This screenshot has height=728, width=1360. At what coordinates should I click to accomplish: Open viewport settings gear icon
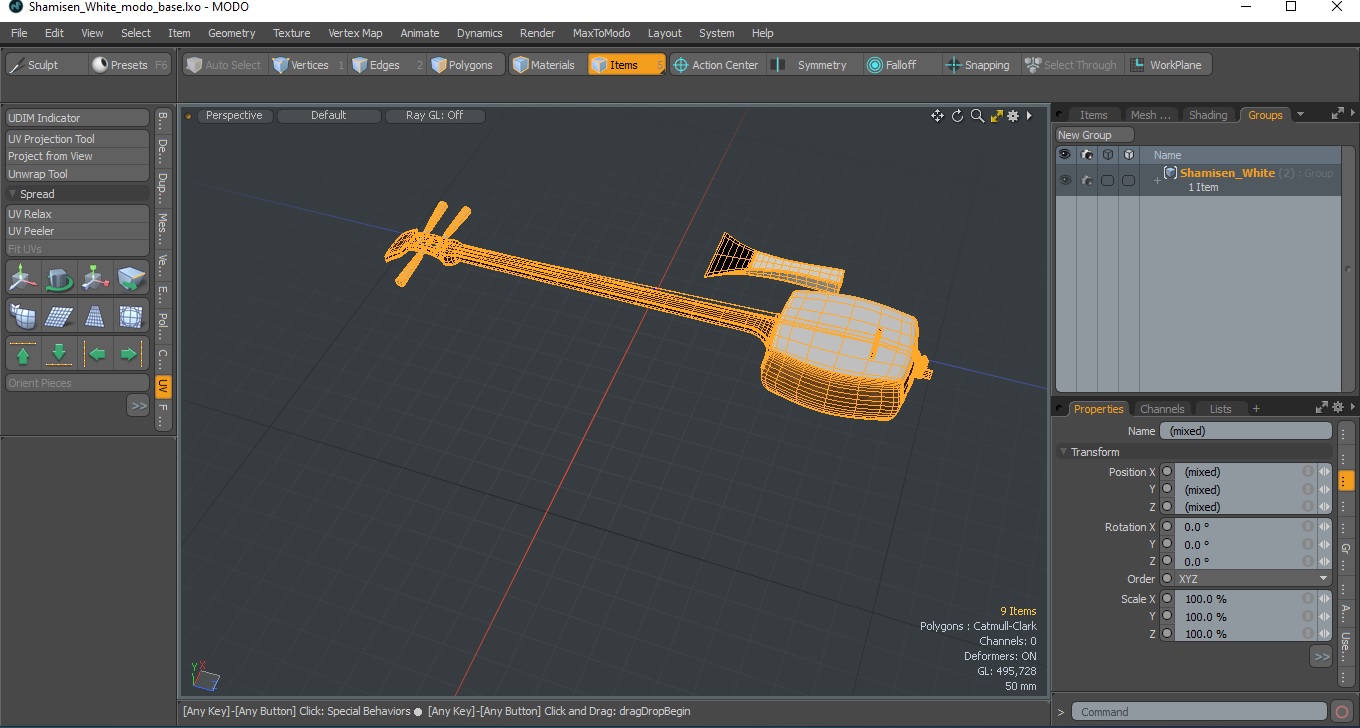[x=1013, y=116]
